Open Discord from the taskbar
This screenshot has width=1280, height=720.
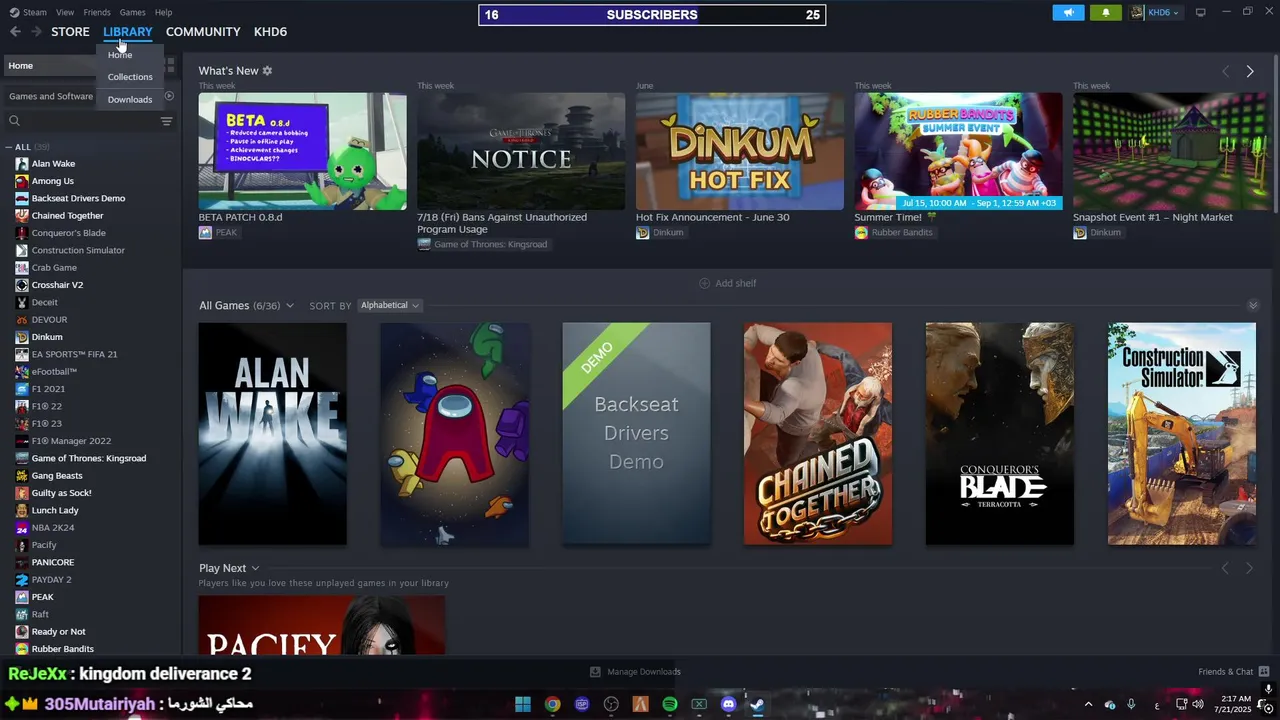[728, 704]
